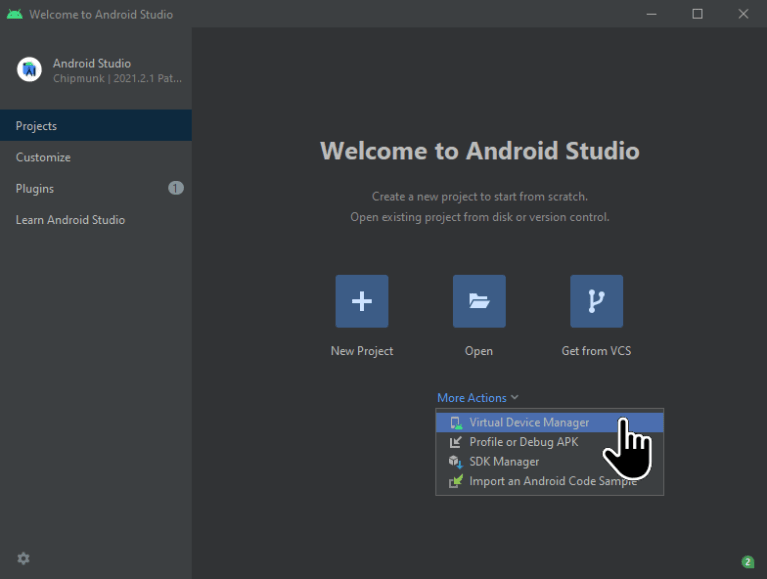
Task: Open Learn Android Studio tab
Action: pyautogui.click(x=96, y=220)
